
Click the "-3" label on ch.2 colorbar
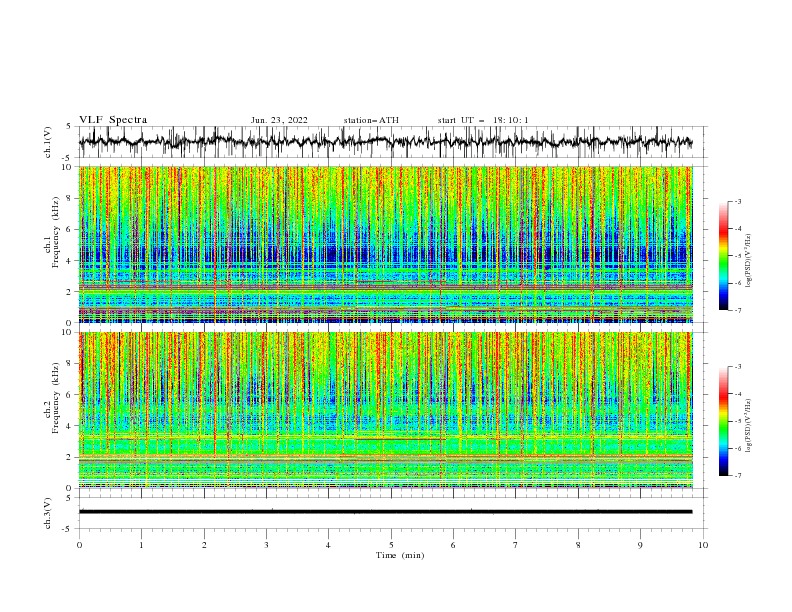tap(738, 367)
